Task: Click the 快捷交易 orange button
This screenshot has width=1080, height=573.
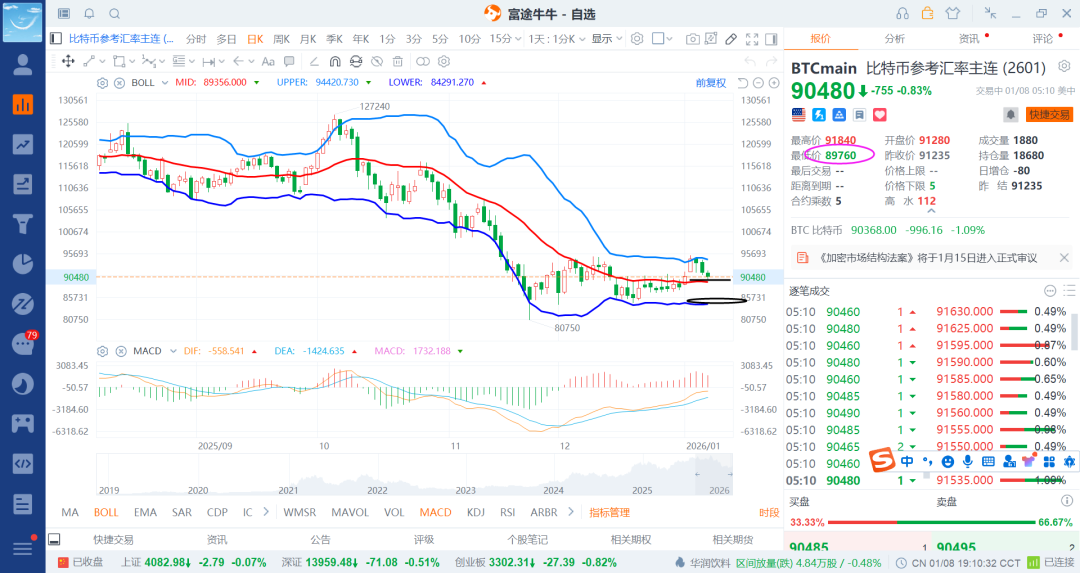Action: [1049, 115]
